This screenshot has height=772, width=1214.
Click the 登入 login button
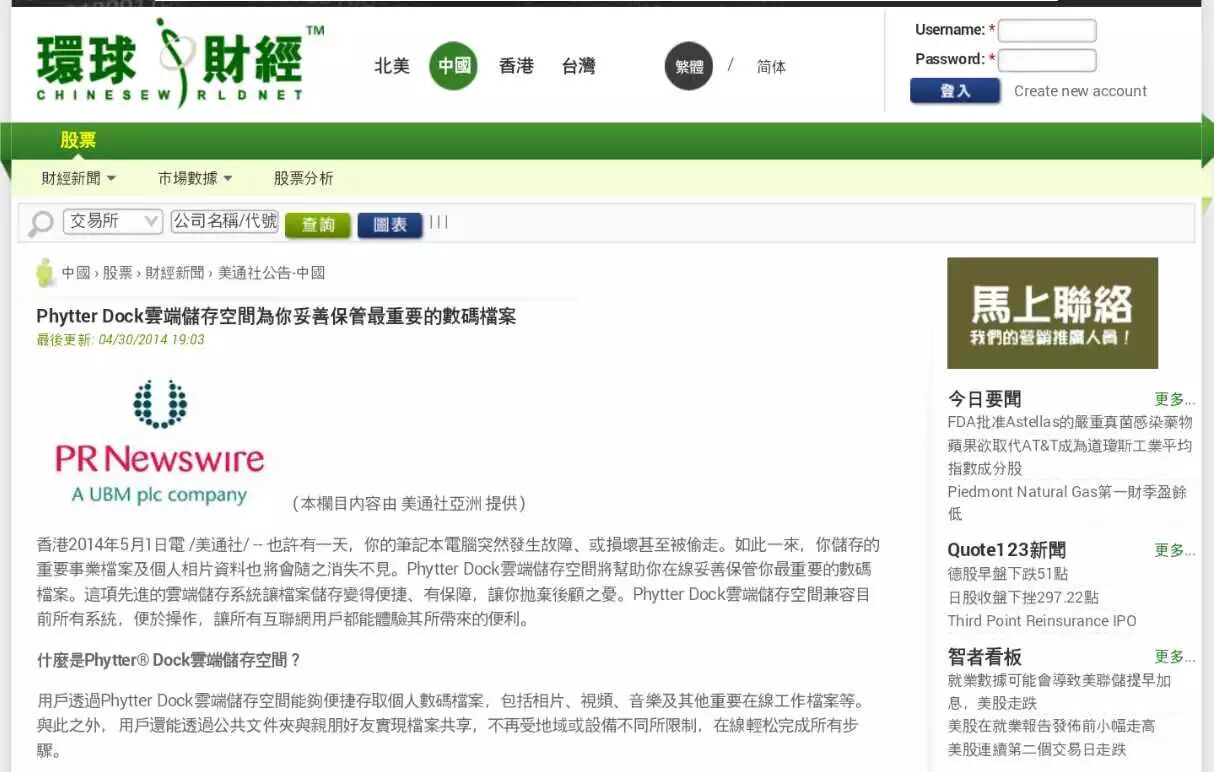tap(955, 91)
